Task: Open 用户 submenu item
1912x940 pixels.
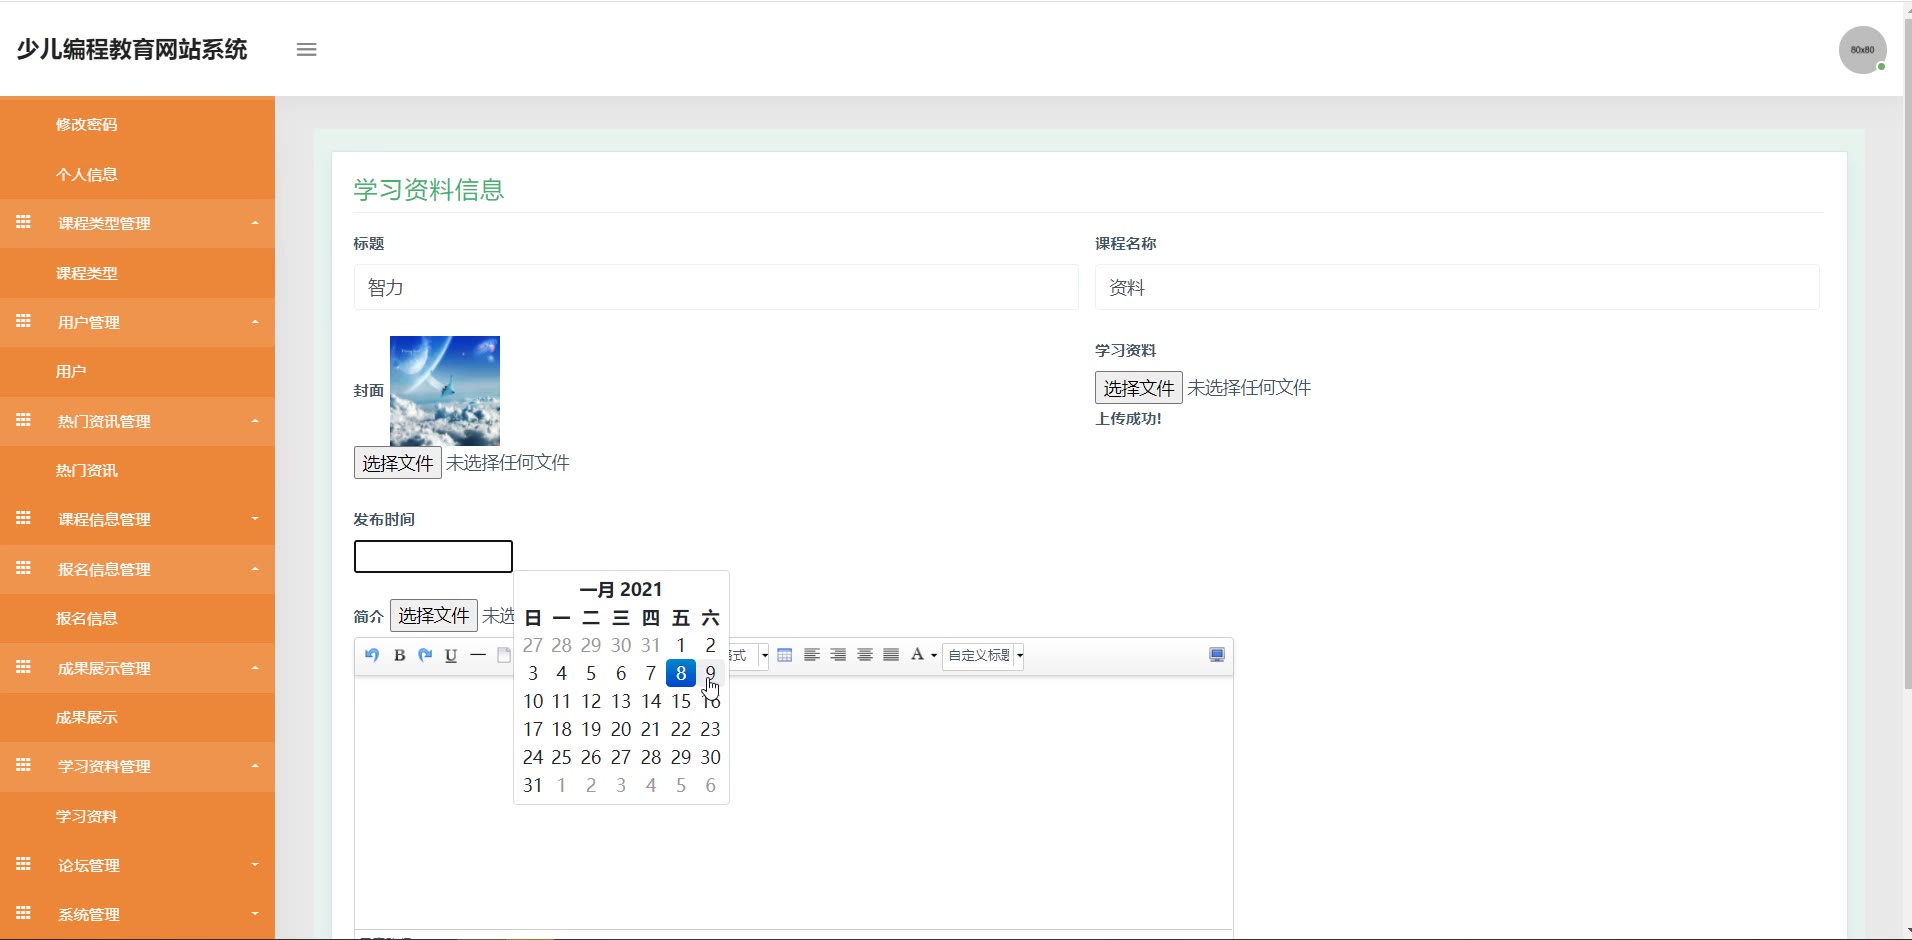Action: [71, 371]
